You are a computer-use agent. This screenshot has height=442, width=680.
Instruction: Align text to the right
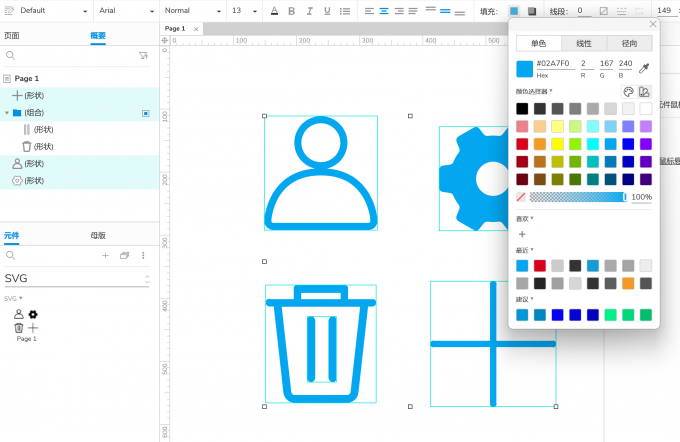pyautogui.click(x=399, y=11)
